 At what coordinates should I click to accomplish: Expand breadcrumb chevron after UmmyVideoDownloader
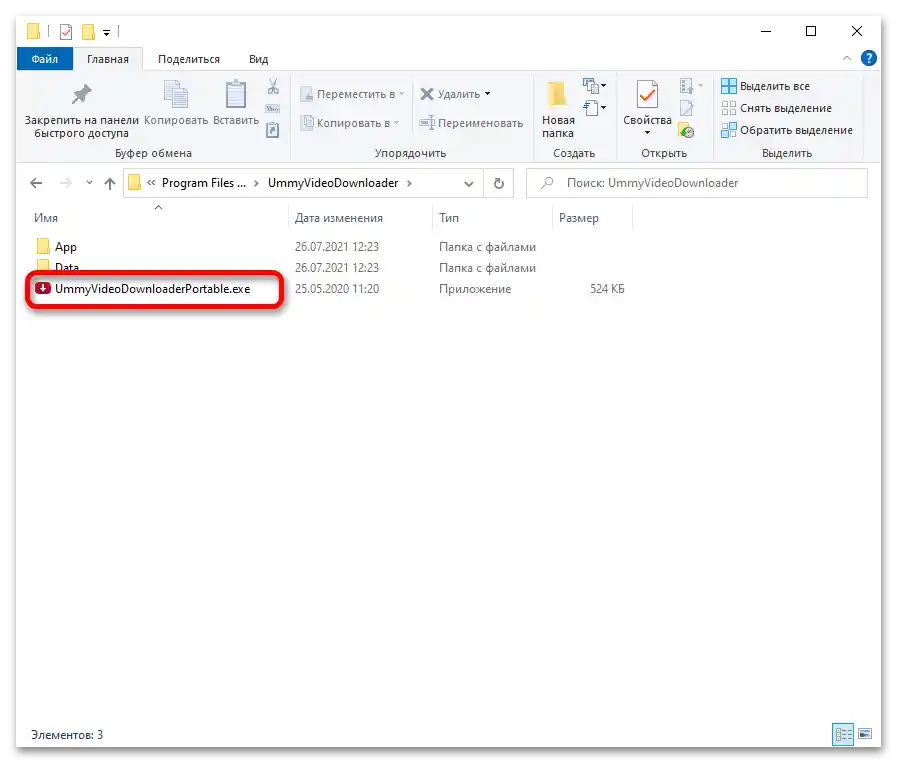pyautogui.click(x=409, y=183)
